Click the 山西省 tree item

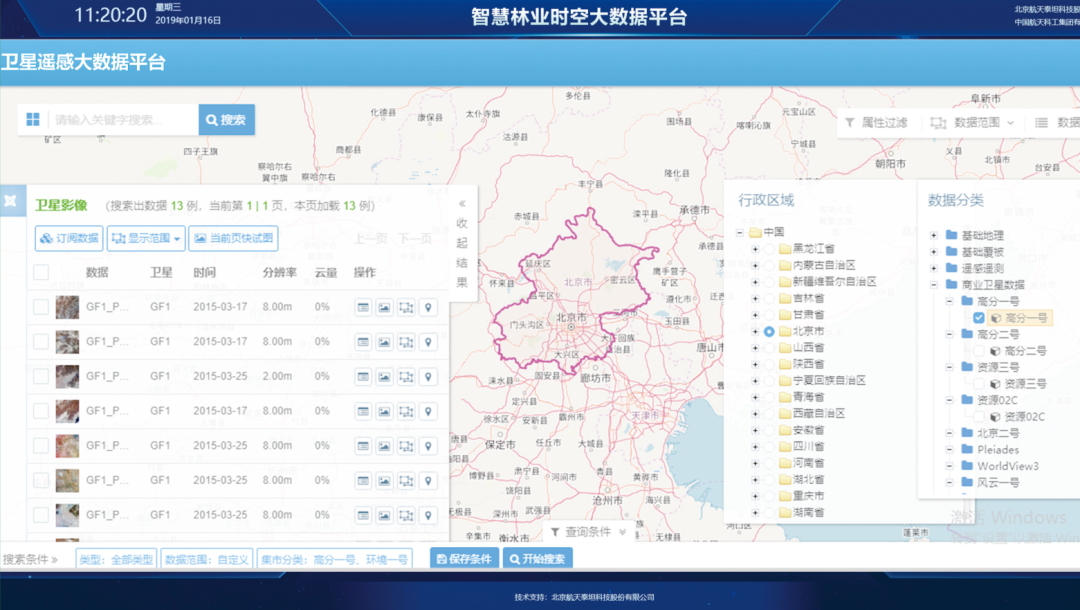point(808,348)
